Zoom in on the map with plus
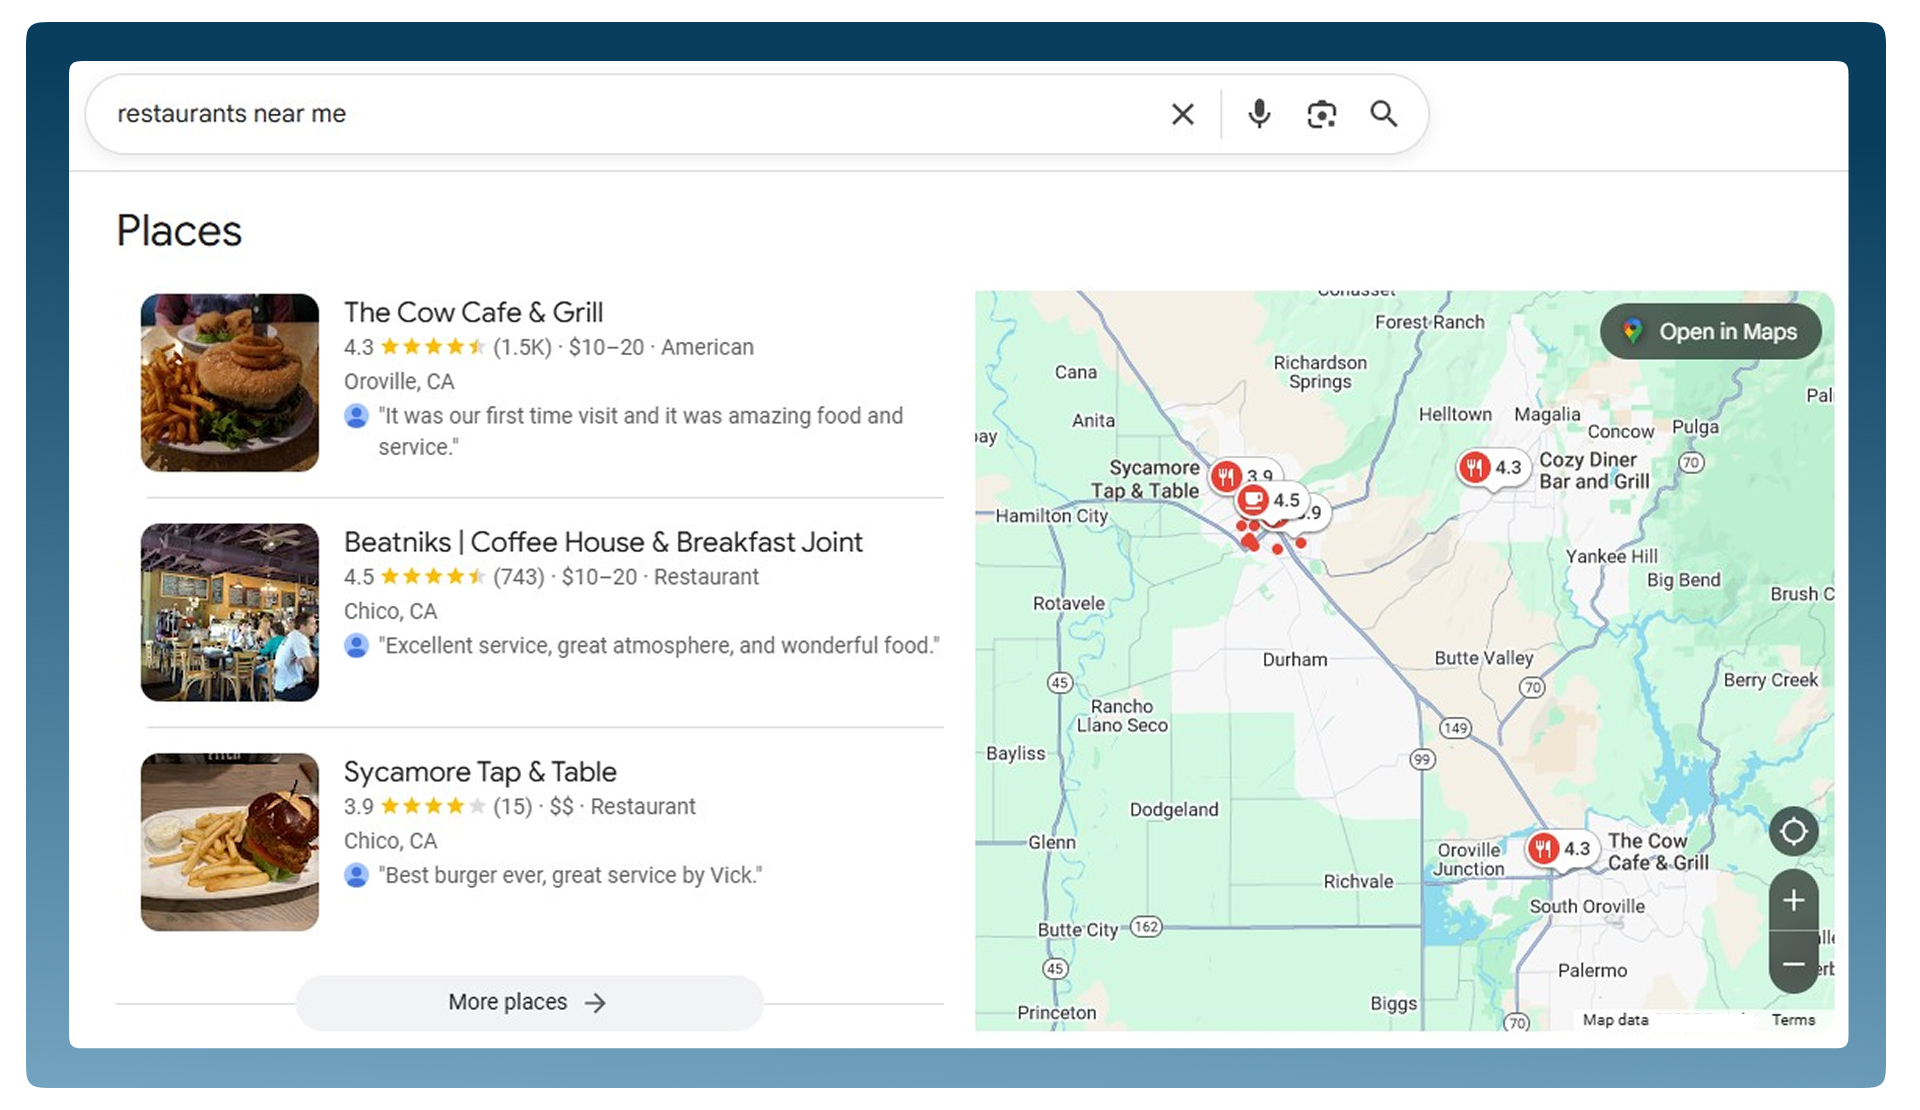 1793,900
